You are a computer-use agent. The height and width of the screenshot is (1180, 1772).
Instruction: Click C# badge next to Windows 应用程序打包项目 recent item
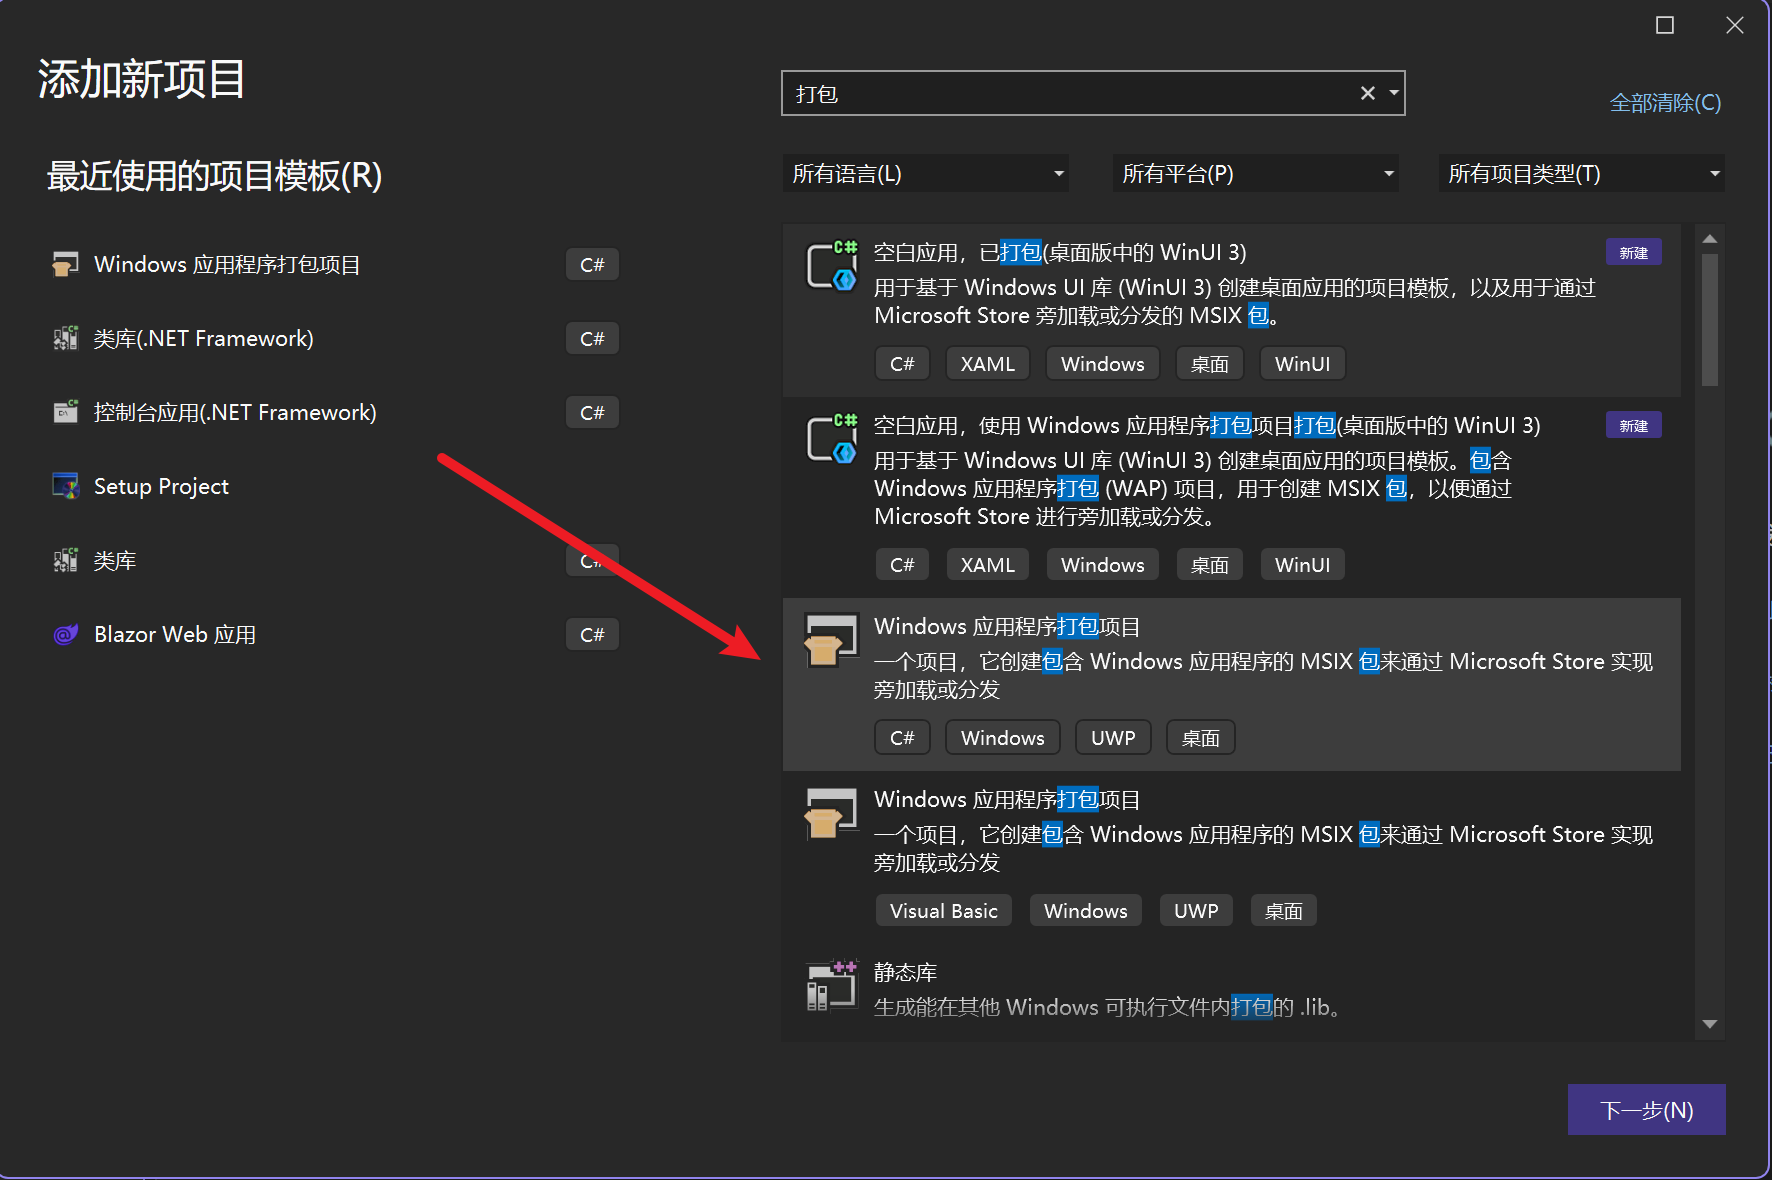point(592,265)
